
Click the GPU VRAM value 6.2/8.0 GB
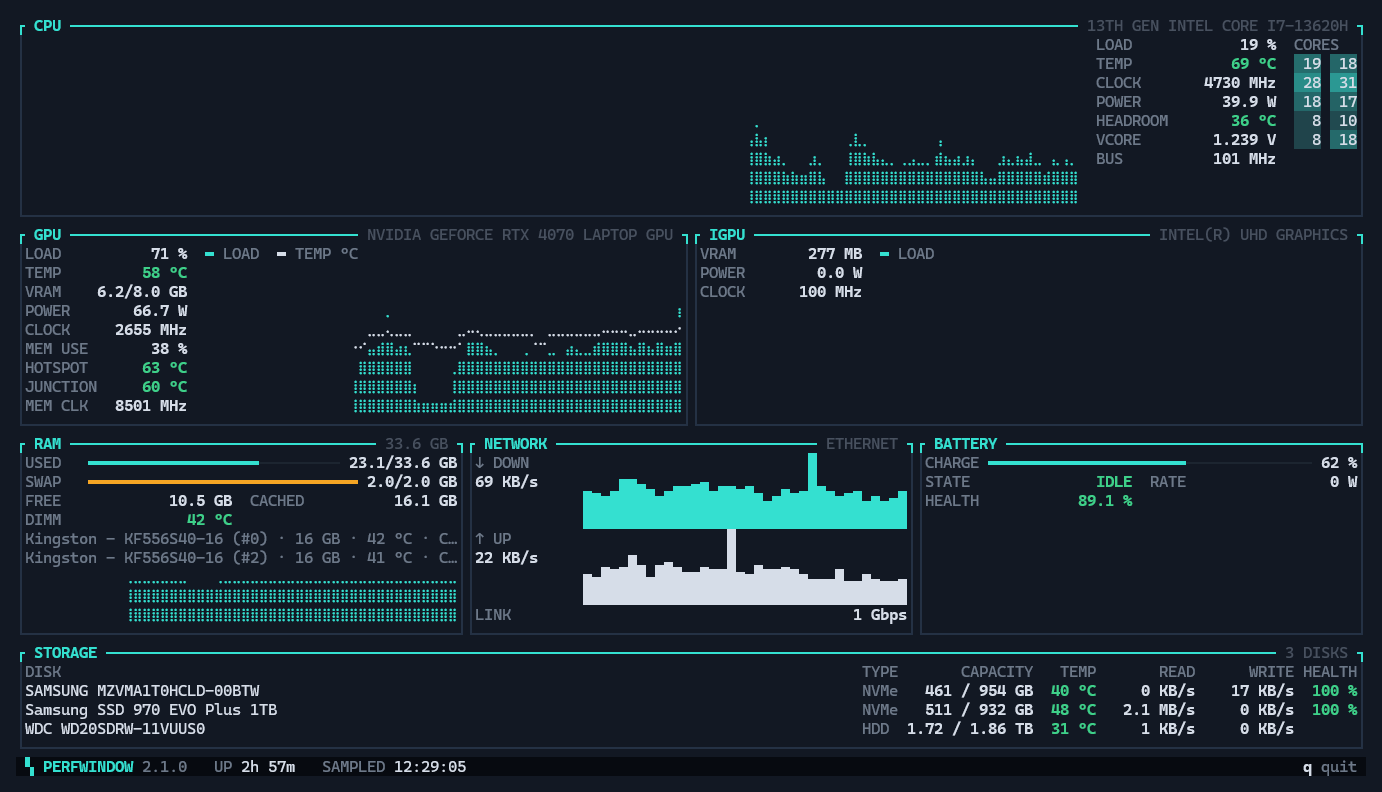click(x=142, y=292)
